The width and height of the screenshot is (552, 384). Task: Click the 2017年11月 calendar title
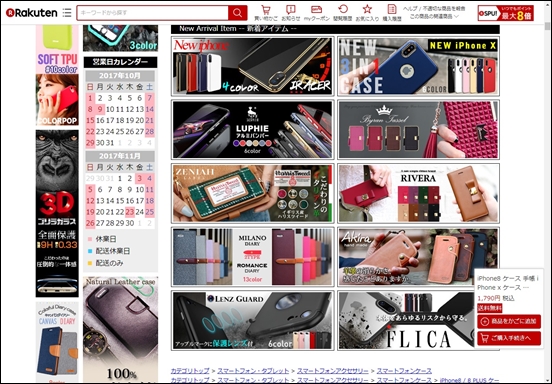120,156
